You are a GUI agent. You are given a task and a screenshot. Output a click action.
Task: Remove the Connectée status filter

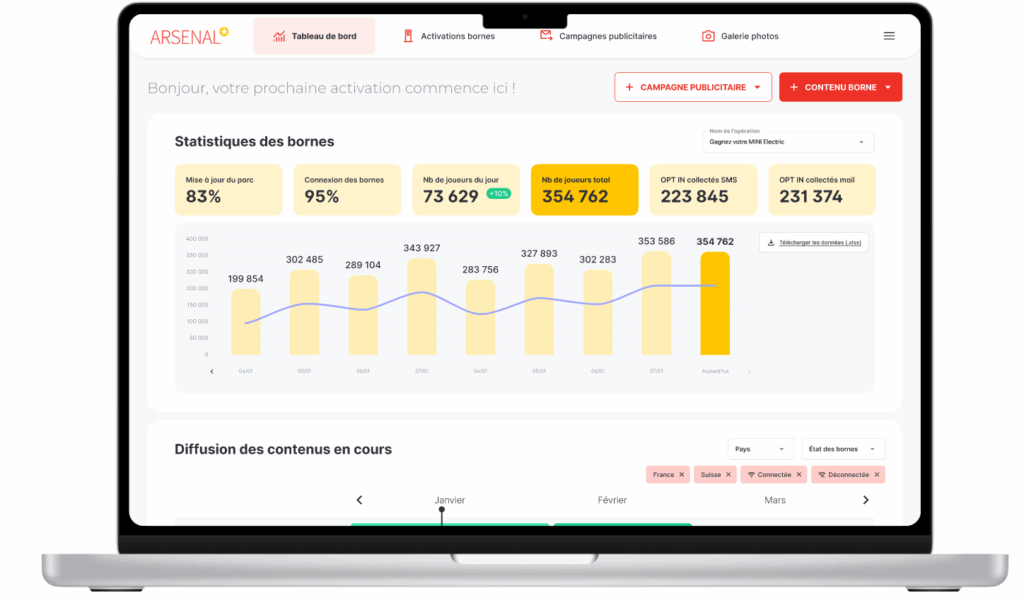(798, 474)
